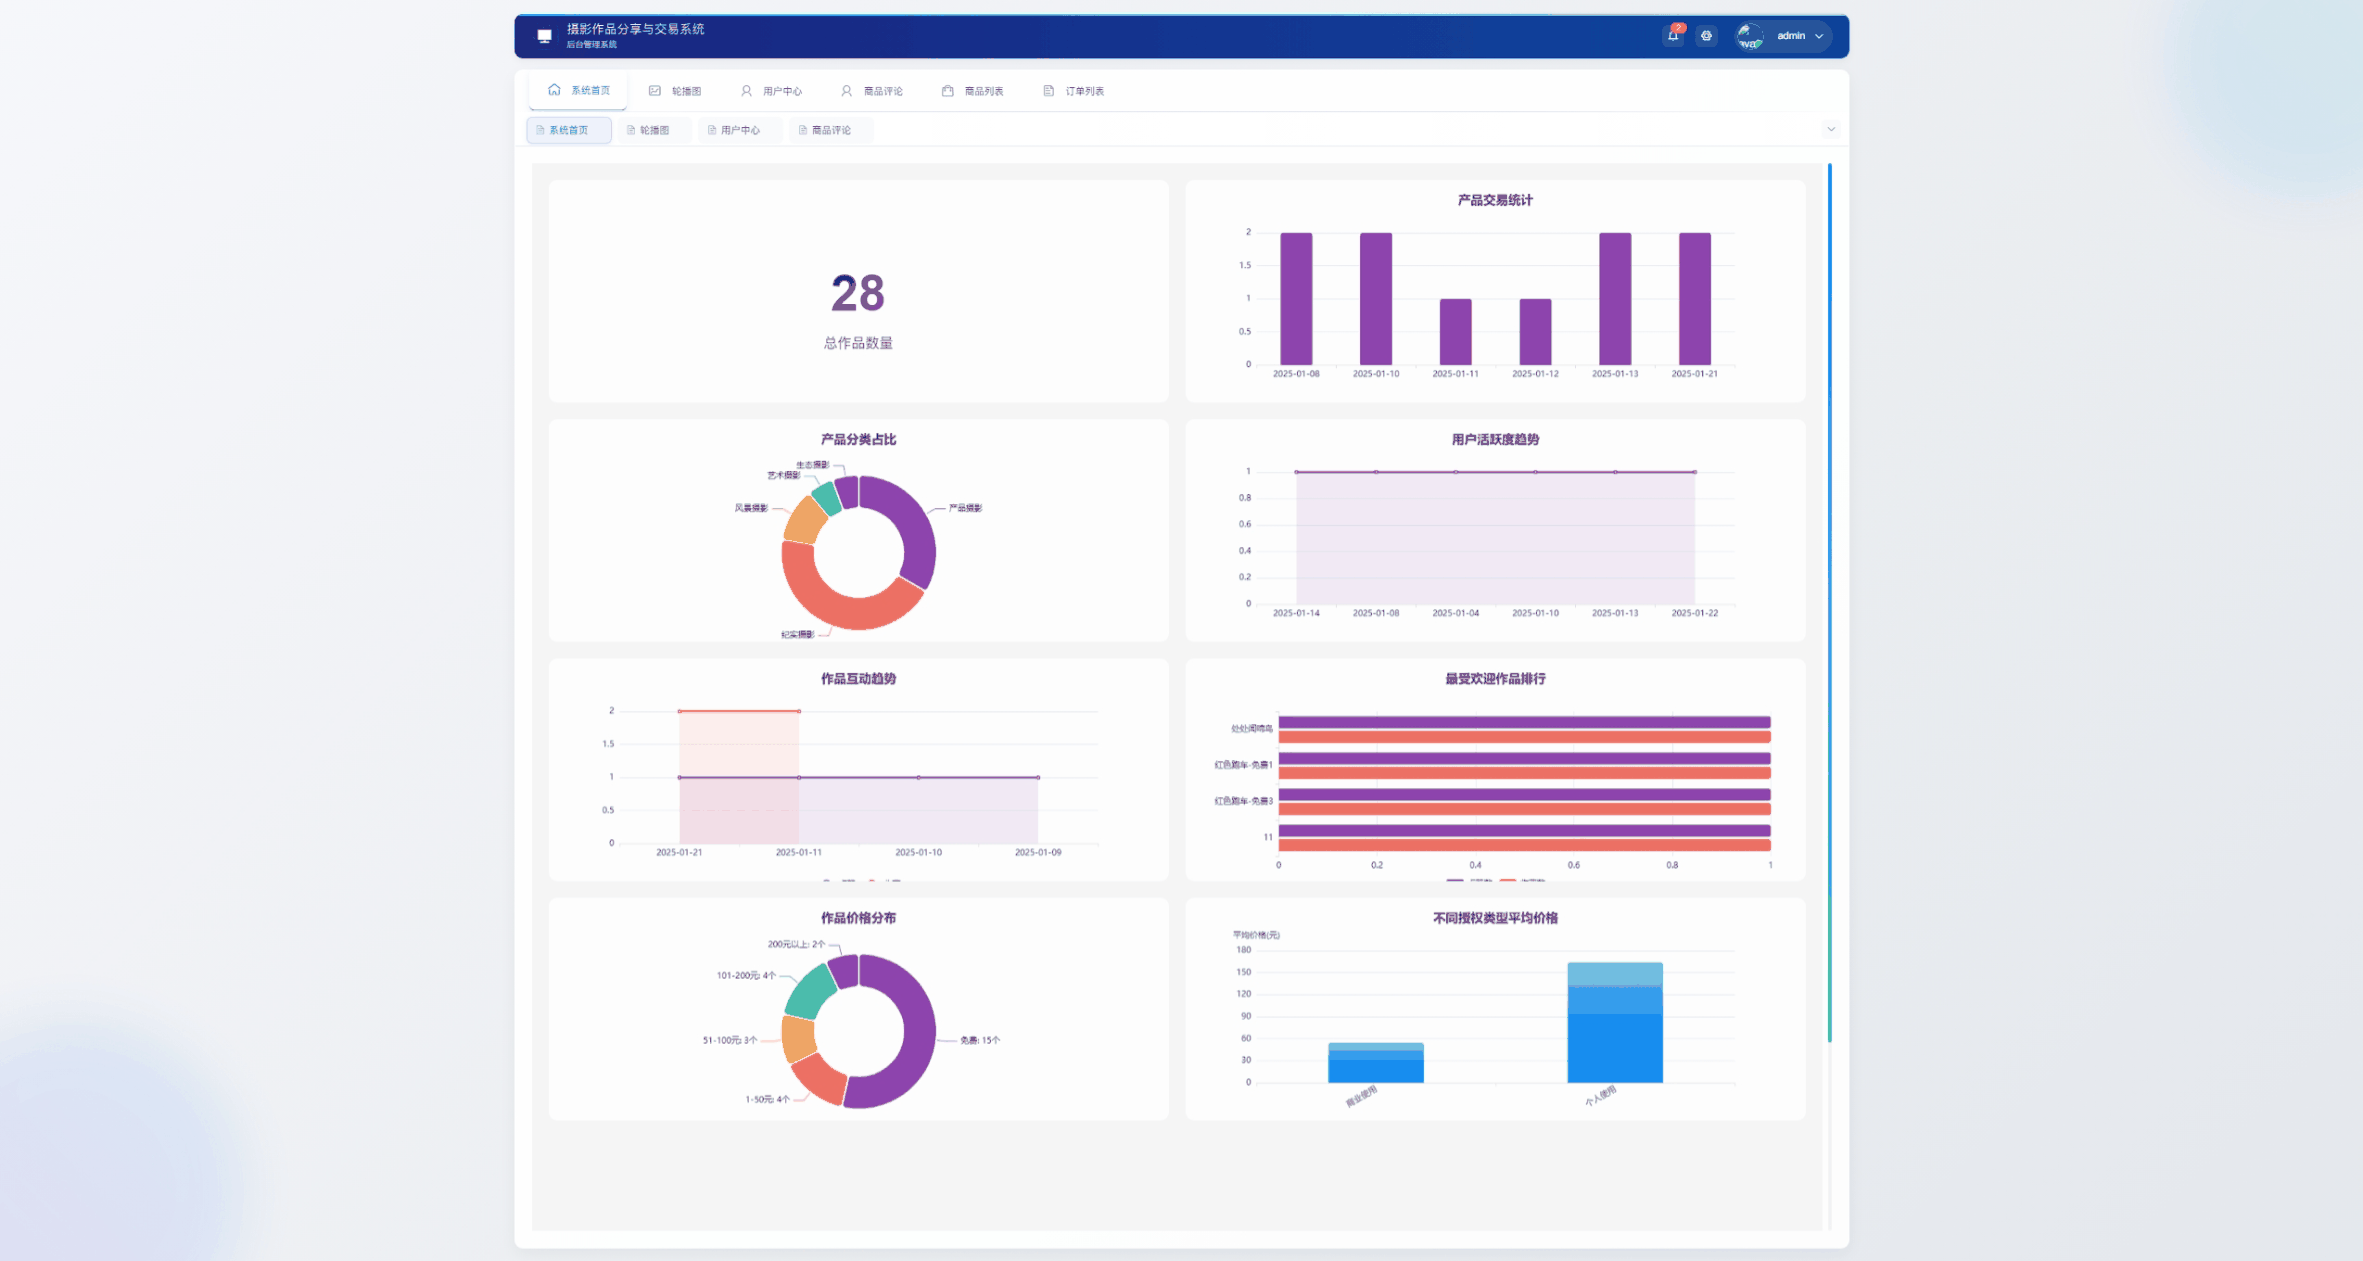Click the settings gear icon in header

(1707, 36)
